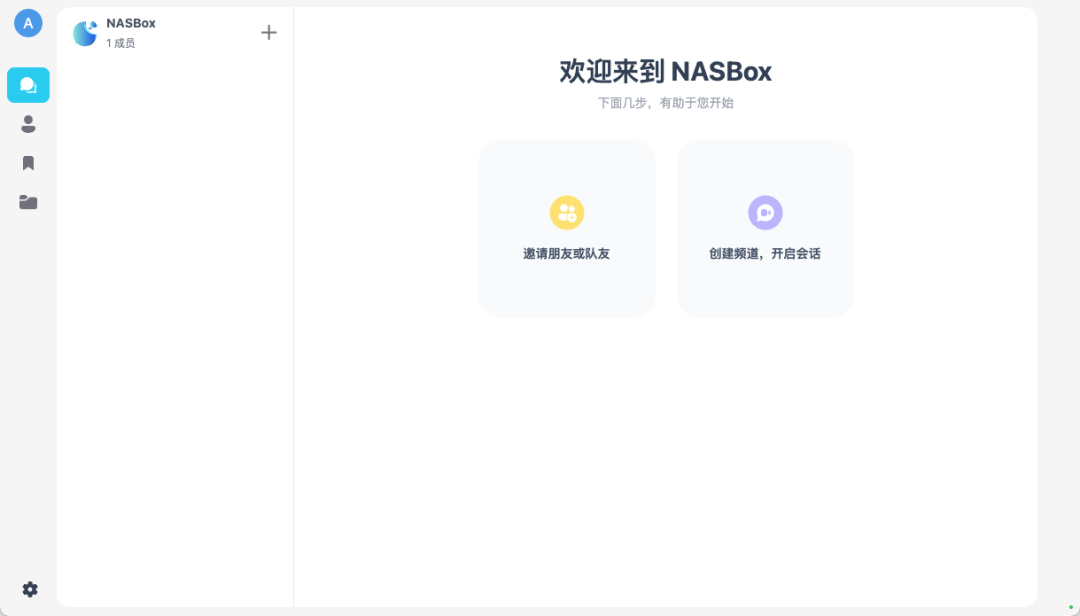Open the saved bookmarks icon
Screen dimensions: 1080x616
click(x=27, y=162)
